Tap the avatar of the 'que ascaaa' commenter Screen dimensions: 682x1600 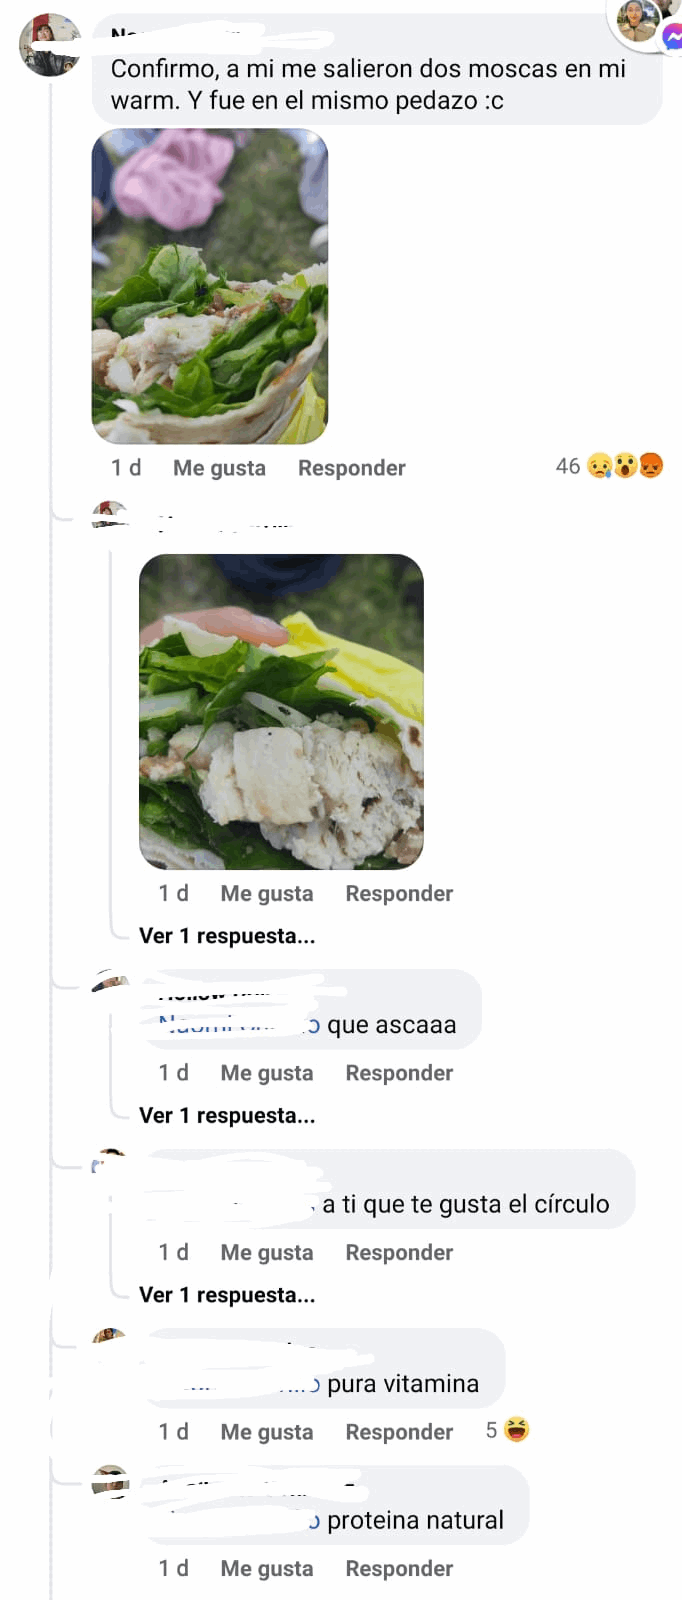click(x=110, y=981)
